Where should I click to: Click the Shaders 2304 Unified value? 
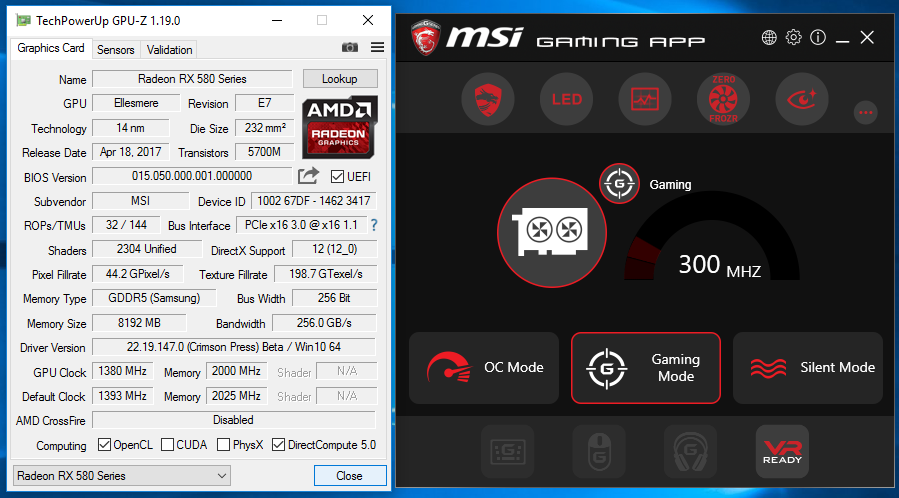pyautogui.click(x=147, y=249)
